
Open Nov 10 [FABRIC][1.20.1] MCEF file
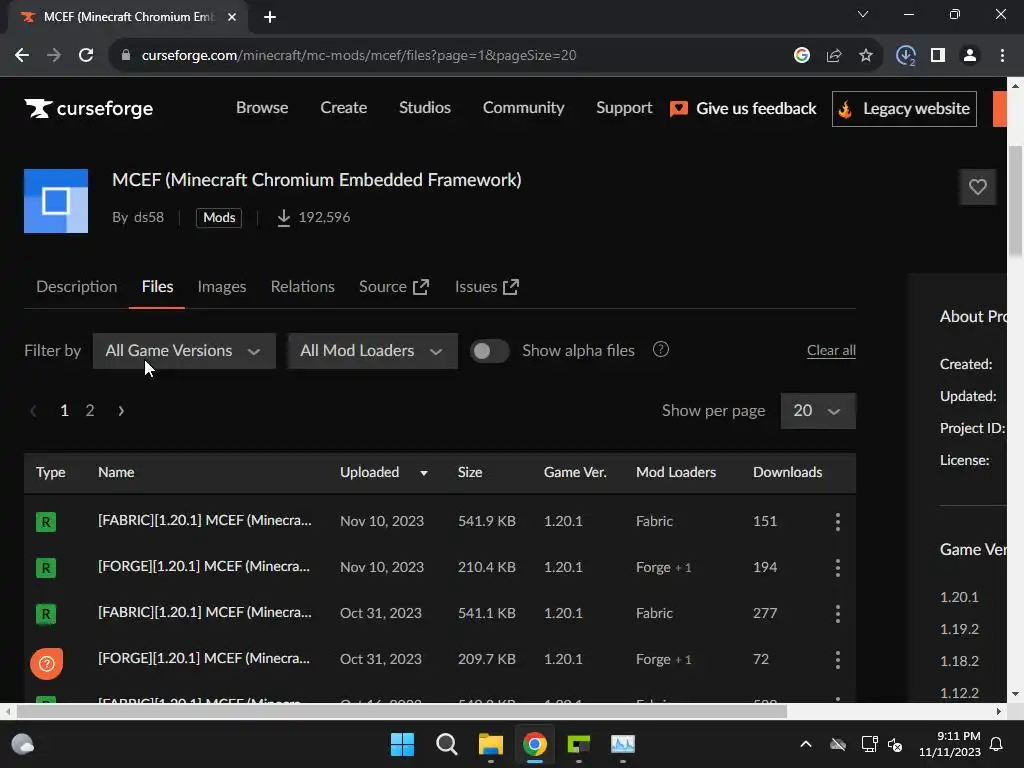point(204,520)
